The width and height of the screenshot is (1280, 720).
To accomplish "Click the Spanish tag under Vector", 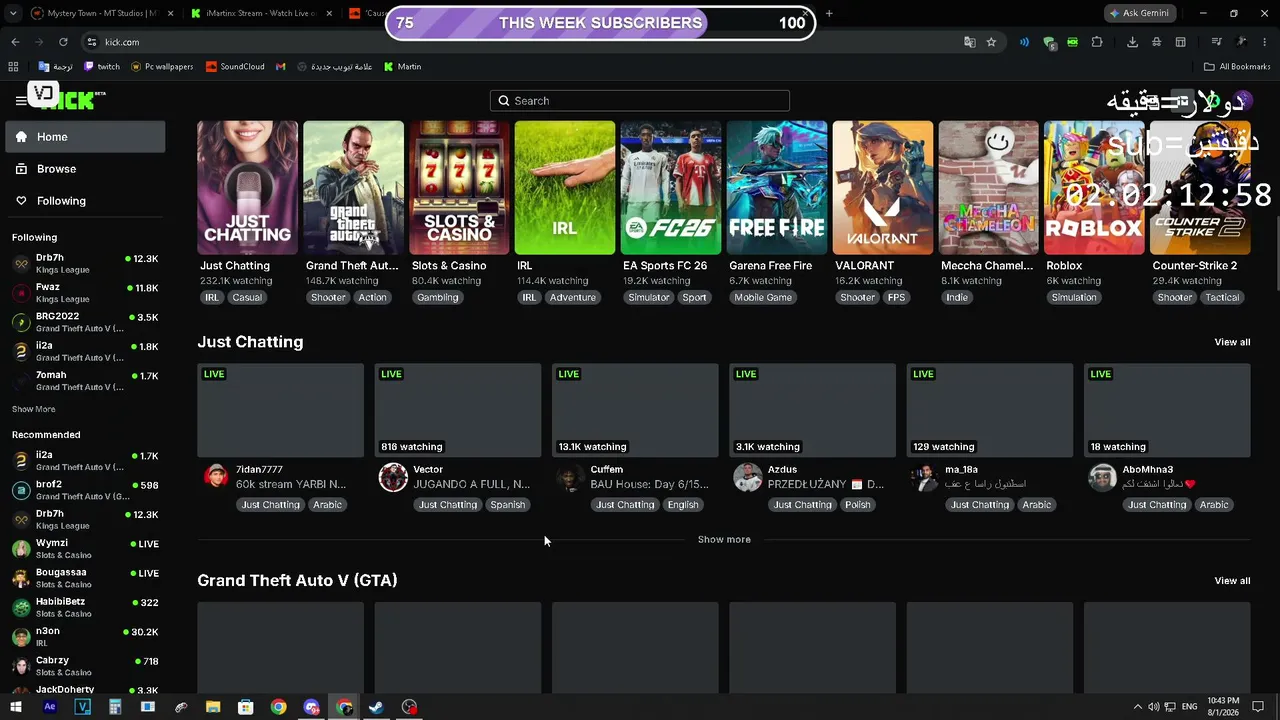I will (x=508, y=505).
